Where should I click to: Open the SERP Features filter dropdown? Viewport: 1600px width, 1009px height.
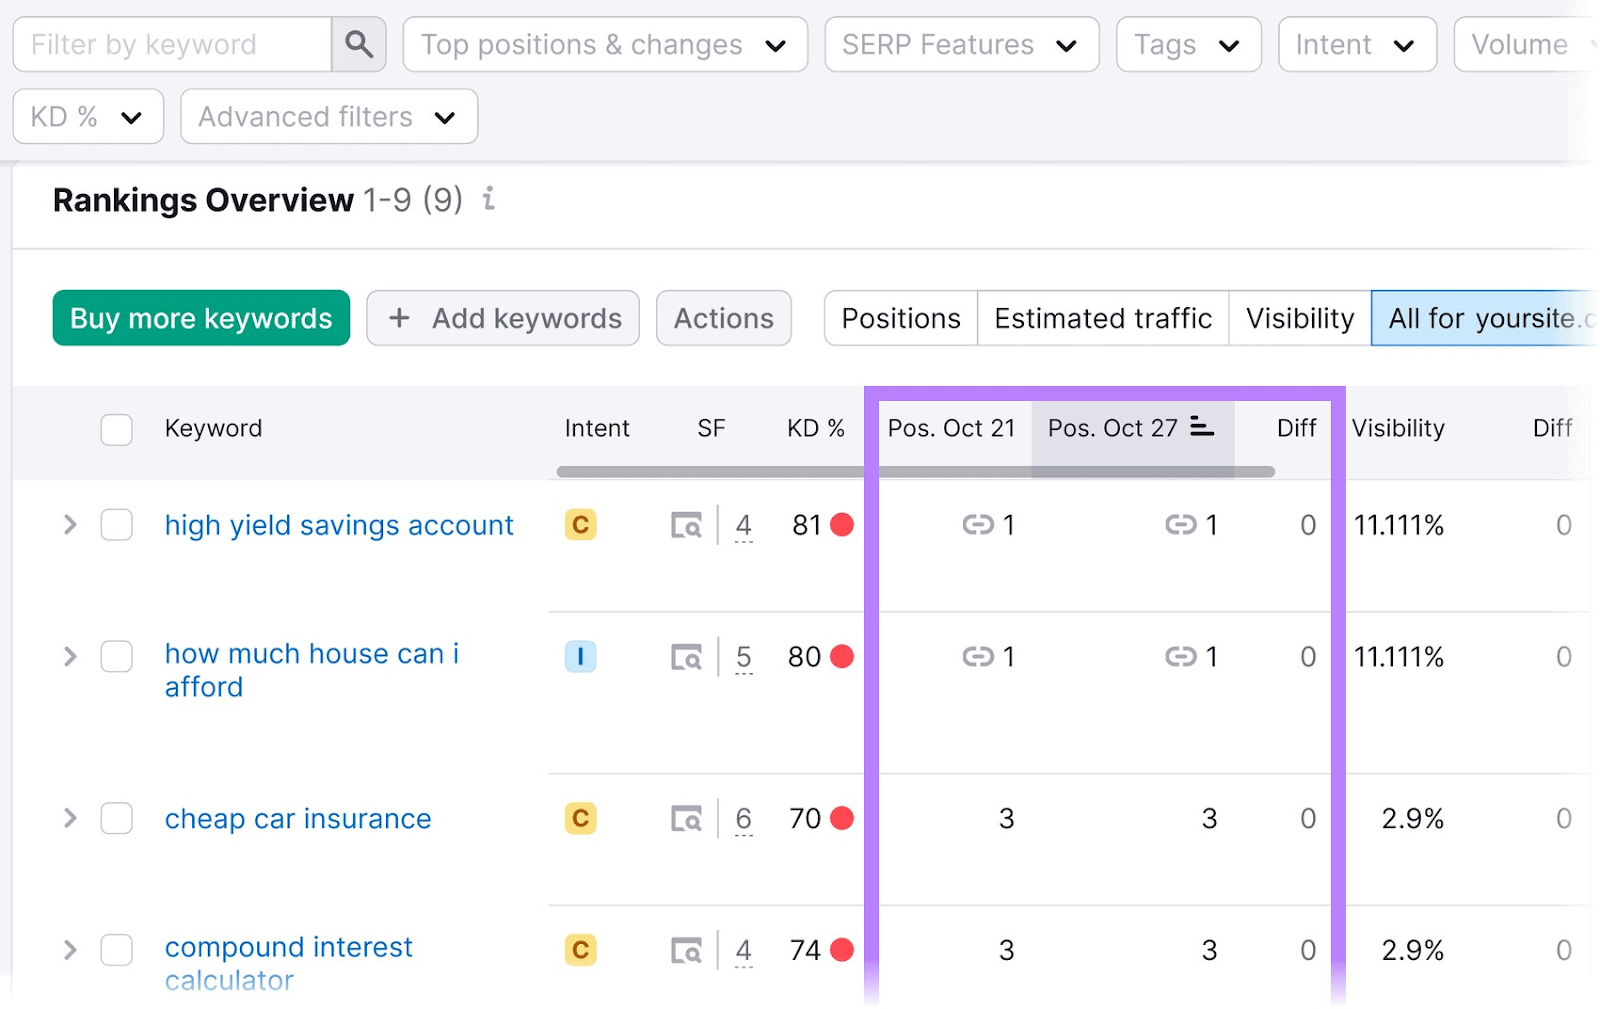[960, 44]
